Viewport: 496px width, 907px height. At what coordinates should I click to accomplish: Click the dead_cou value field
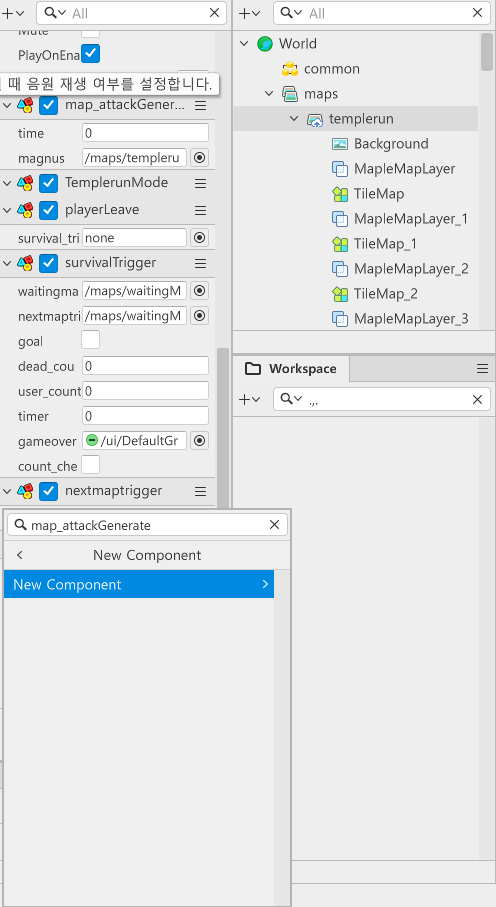point(145,366)
